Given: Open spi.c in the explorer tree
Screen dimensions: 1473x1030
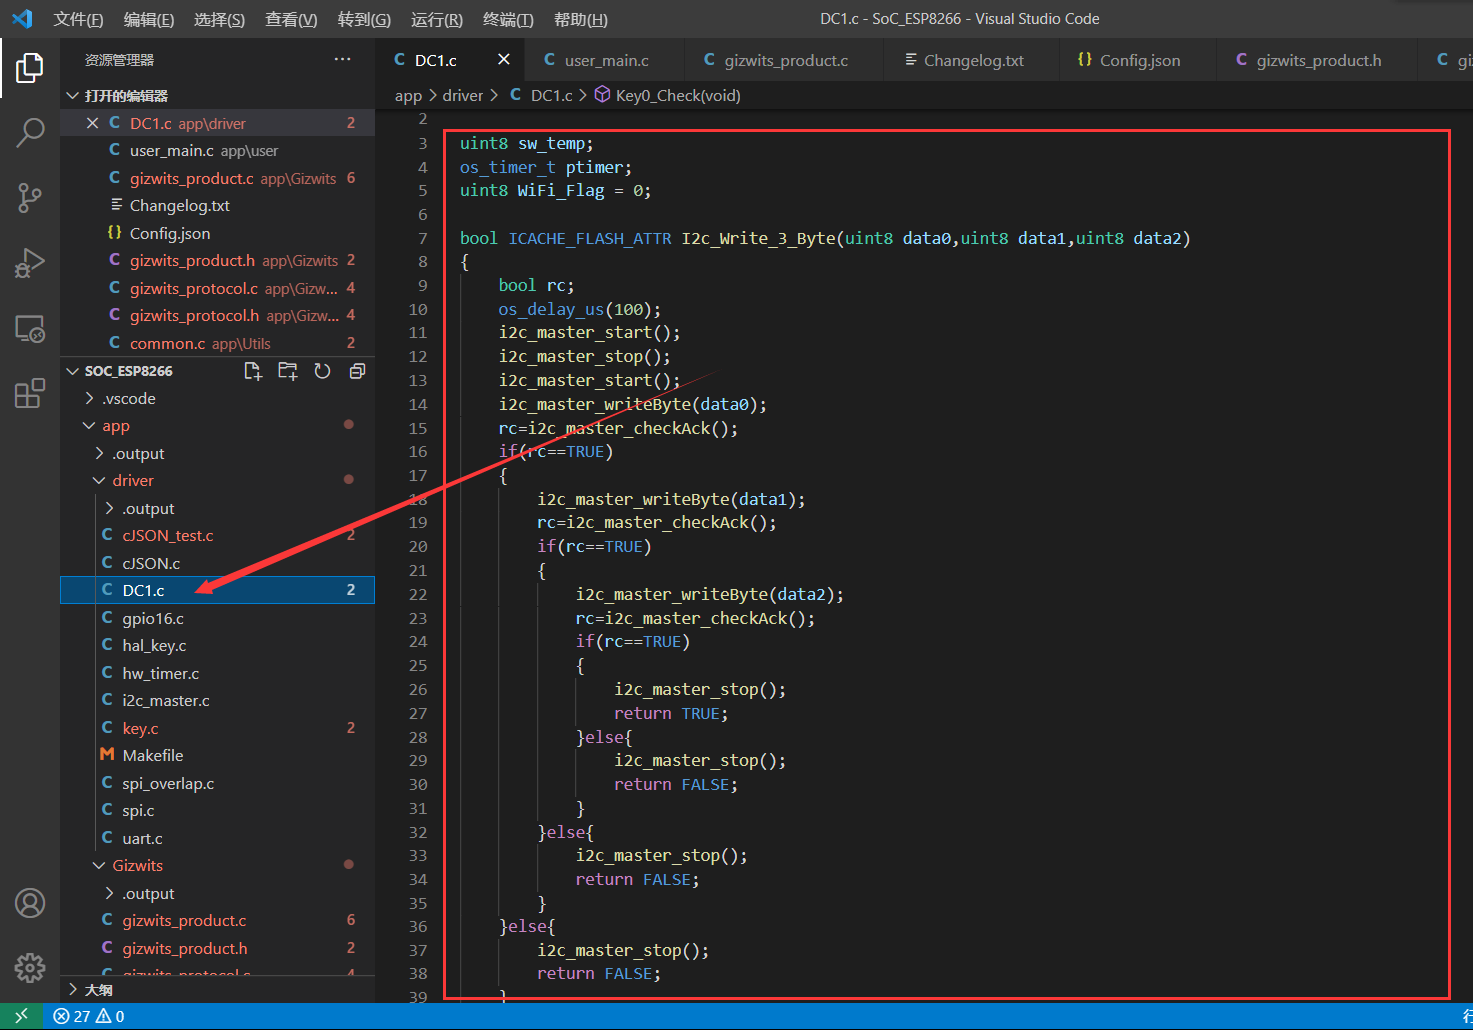Looking at the screenshot, I should [218, 811].
